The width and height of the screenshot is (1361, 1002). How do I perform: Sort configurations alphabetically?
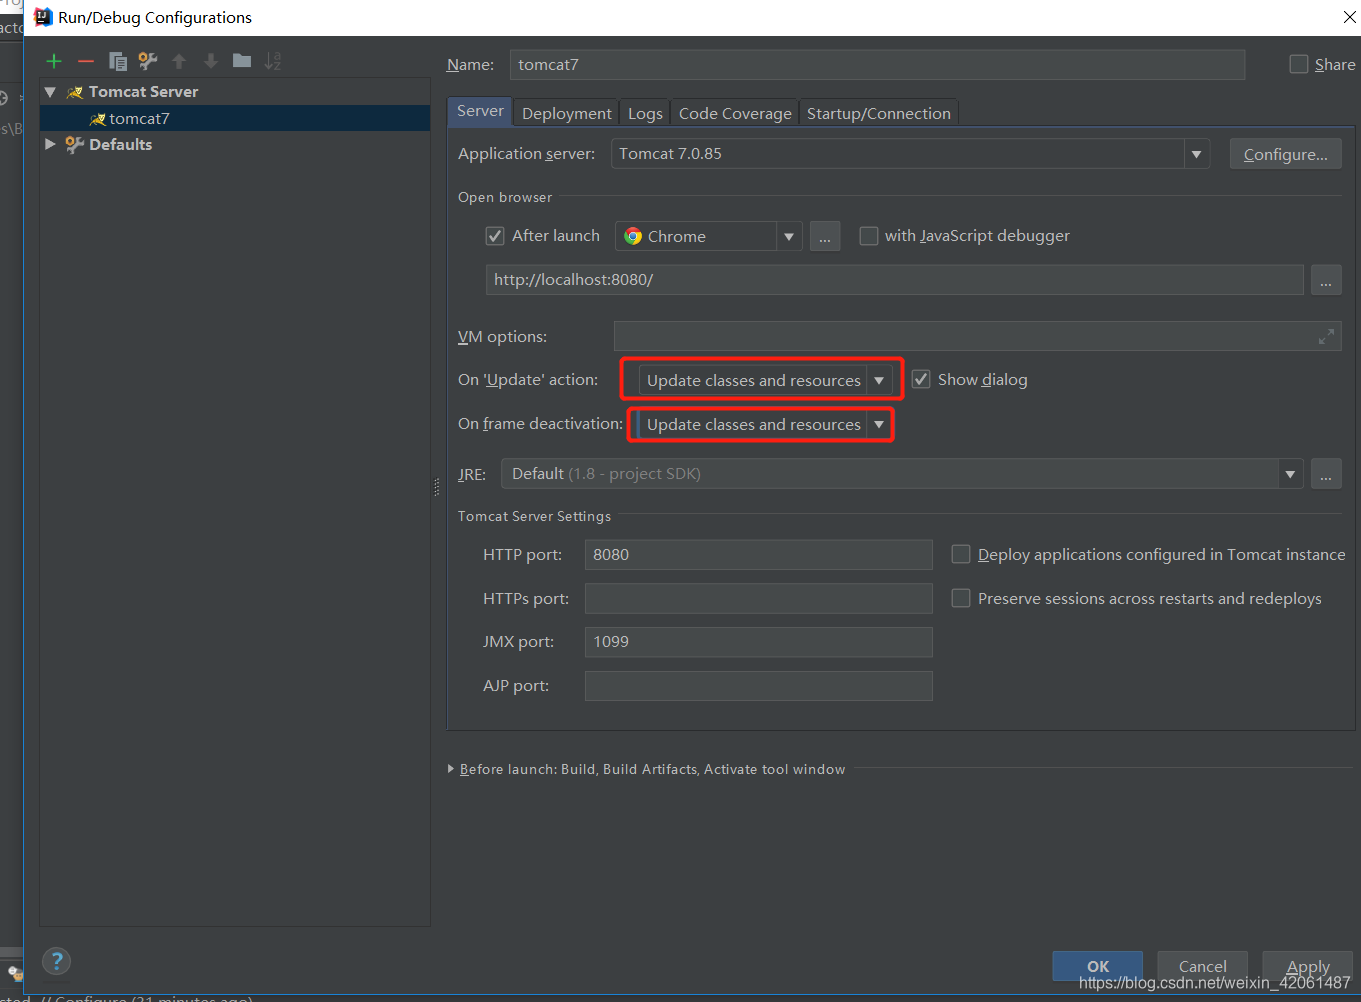(273, 61)
